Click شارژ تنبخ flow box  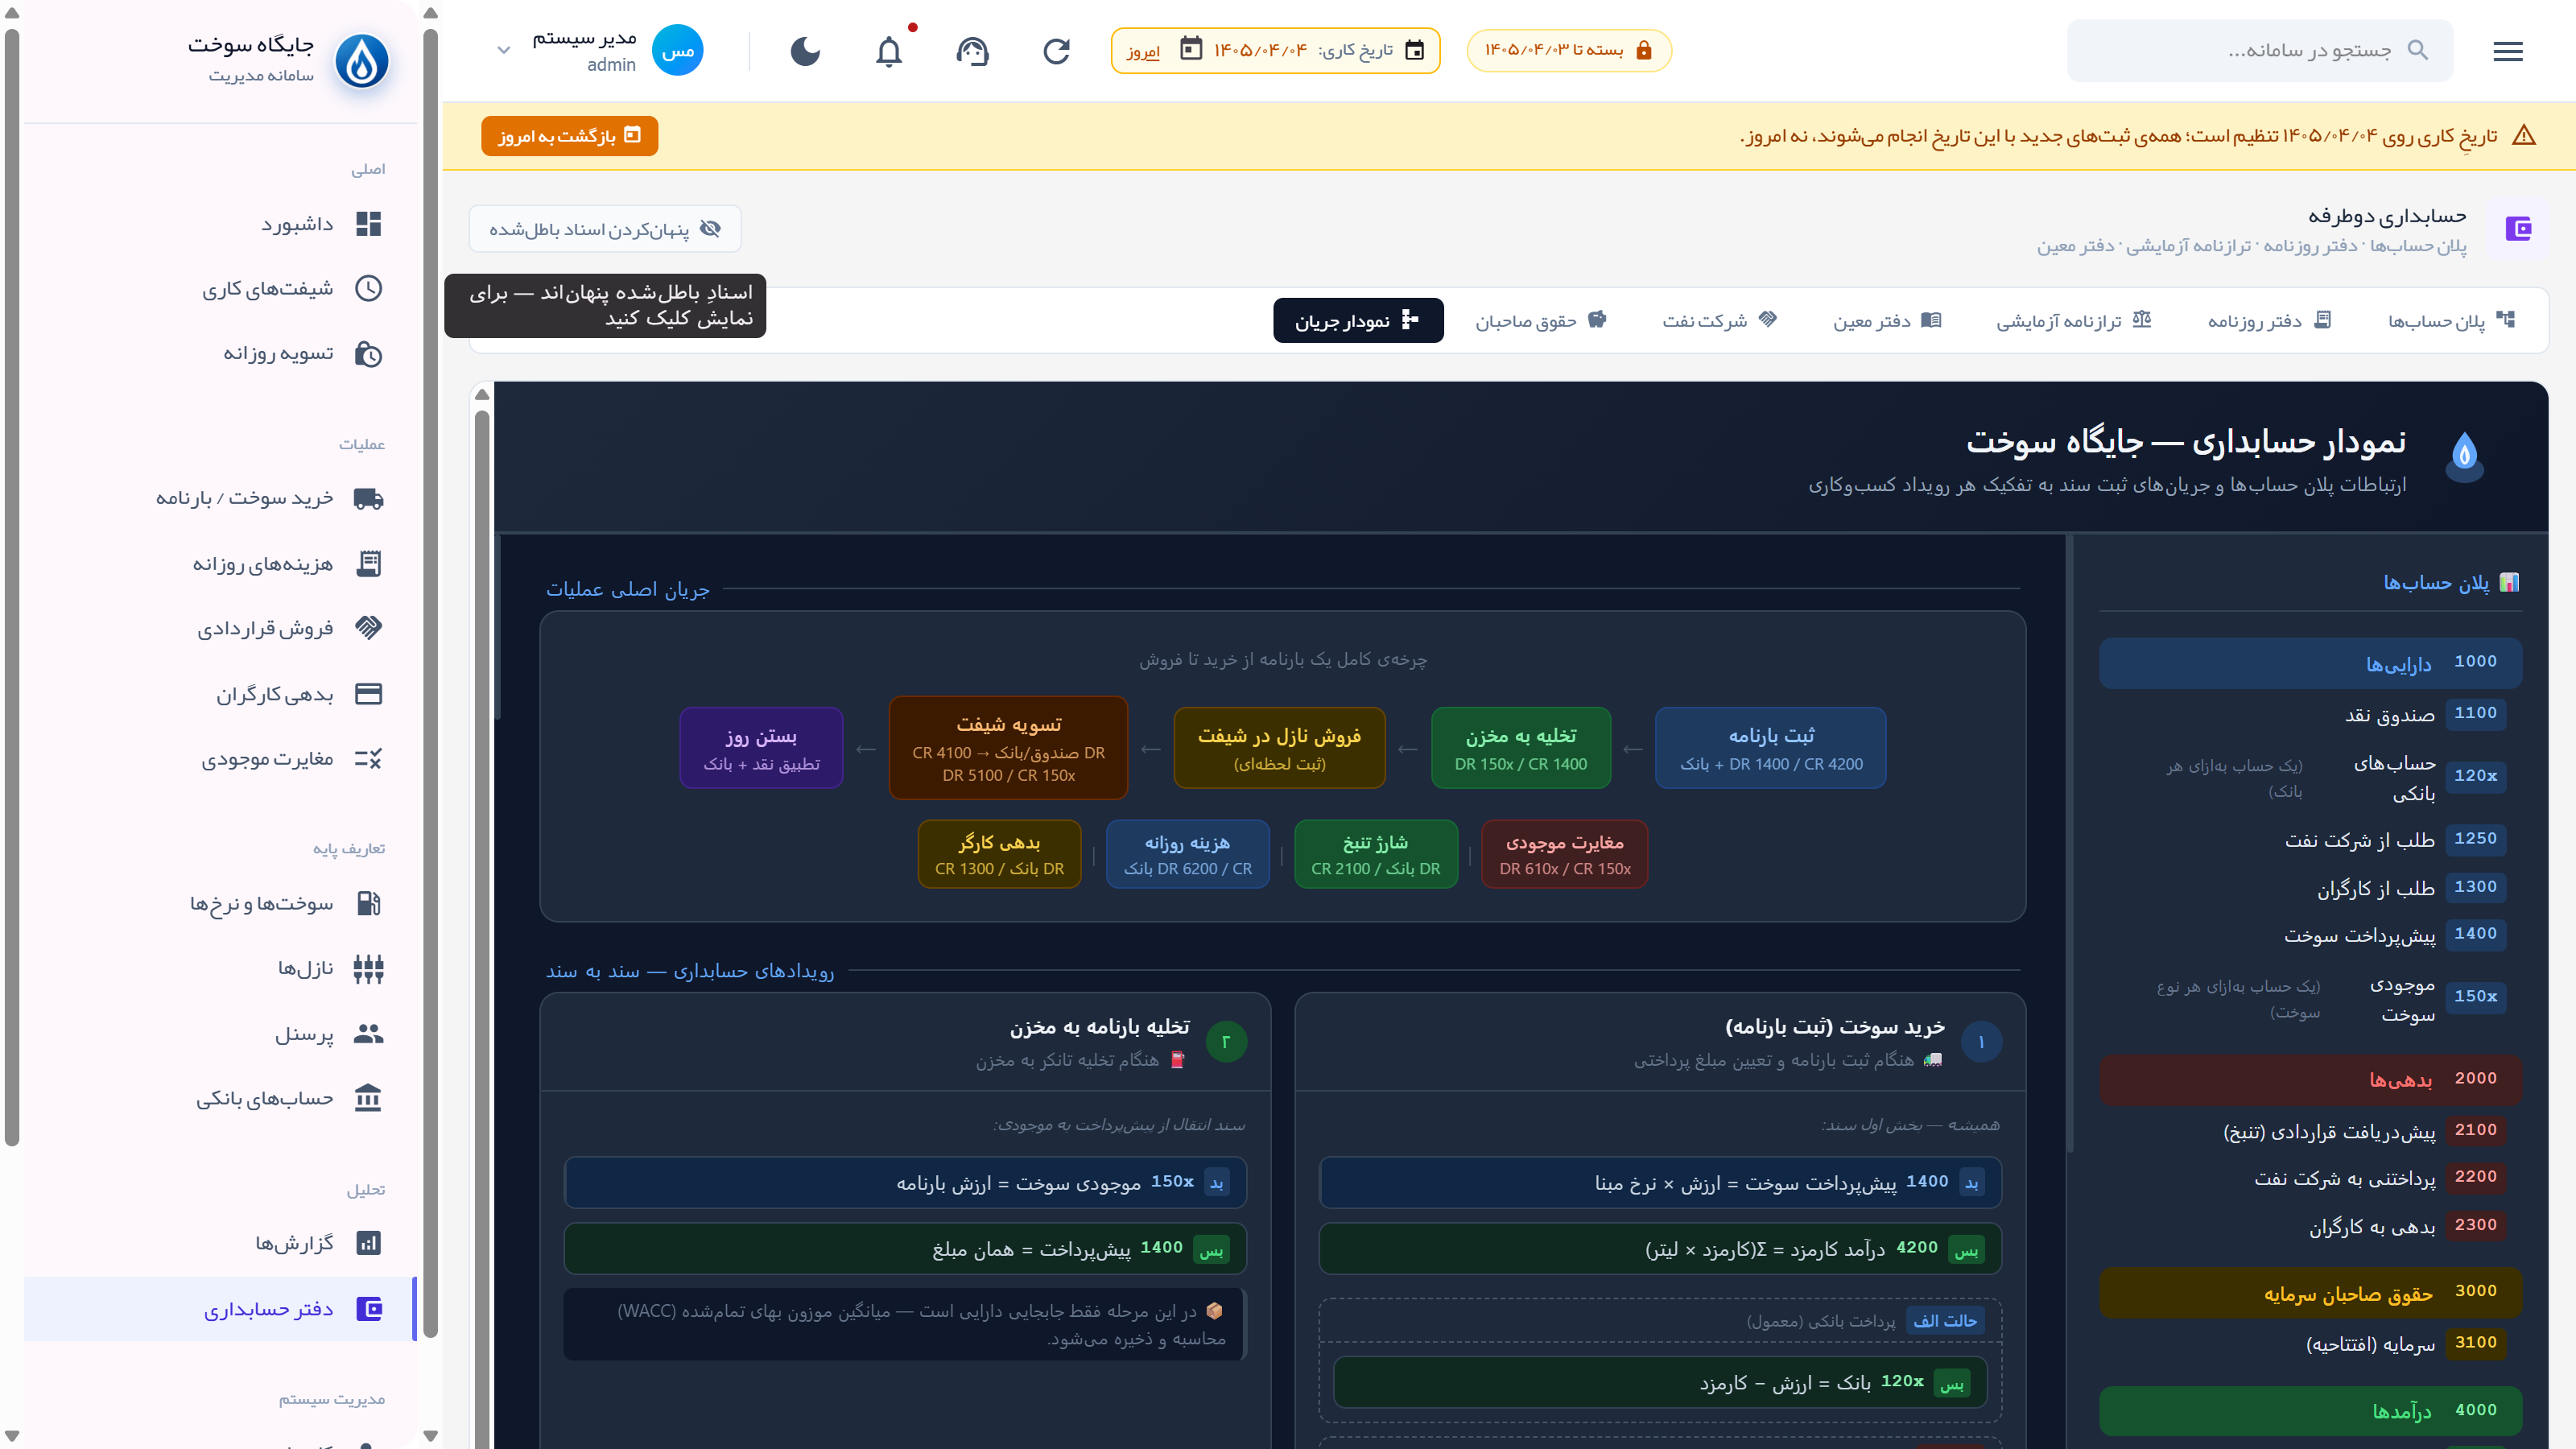tap(1375, 854)
